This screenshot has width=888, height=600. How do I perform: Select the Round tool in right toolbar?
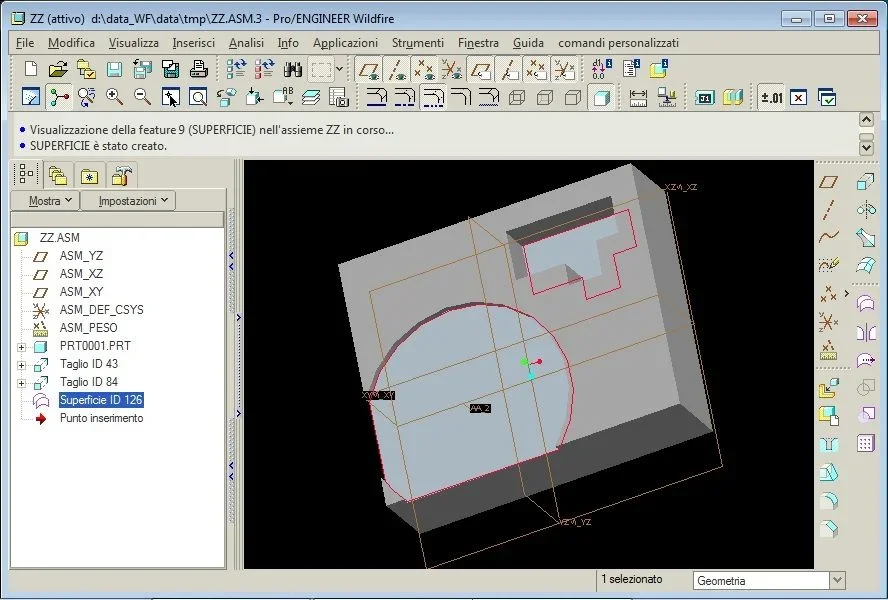point(829,500)
